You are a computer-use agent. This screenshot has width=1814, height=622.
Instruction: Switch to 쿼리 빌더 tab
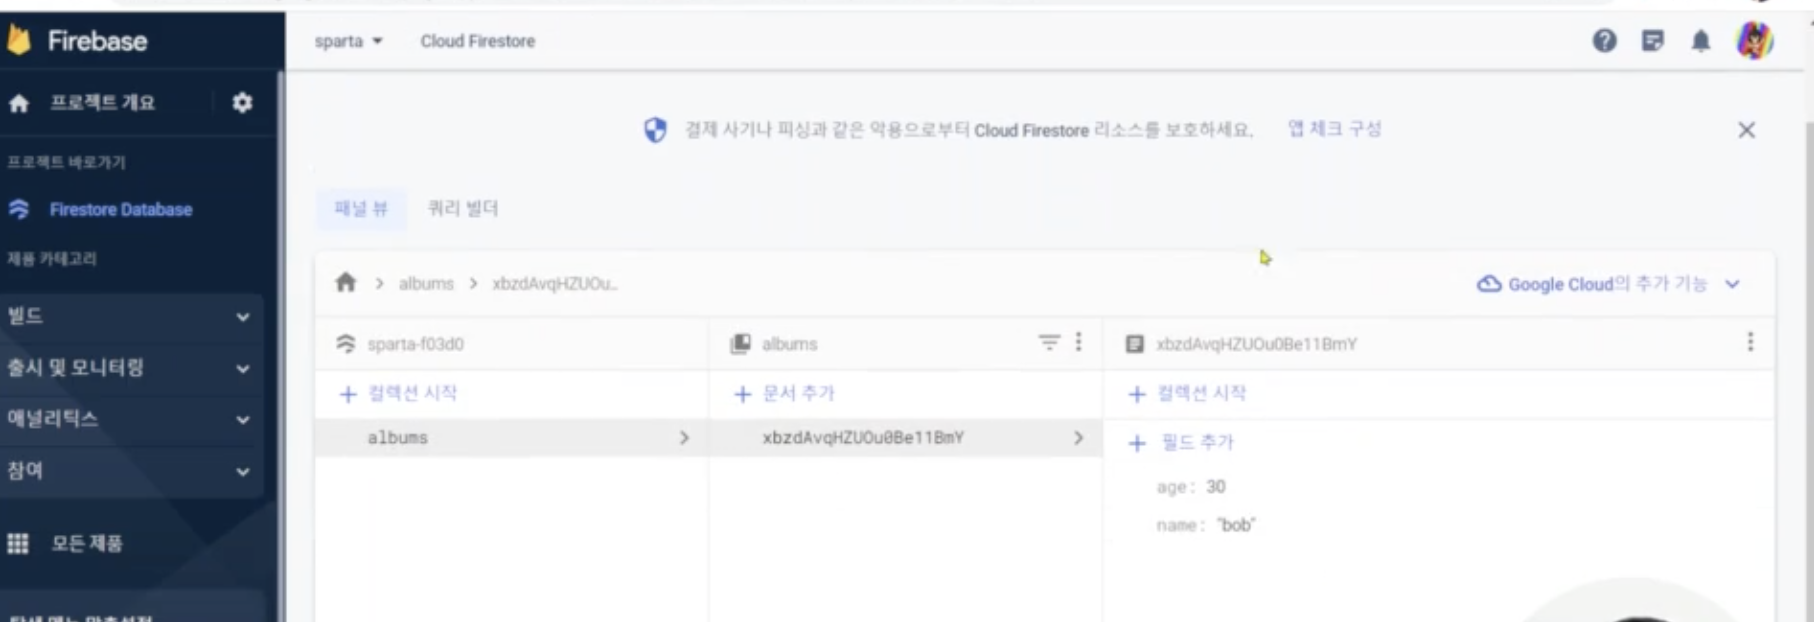coord(463,208)
